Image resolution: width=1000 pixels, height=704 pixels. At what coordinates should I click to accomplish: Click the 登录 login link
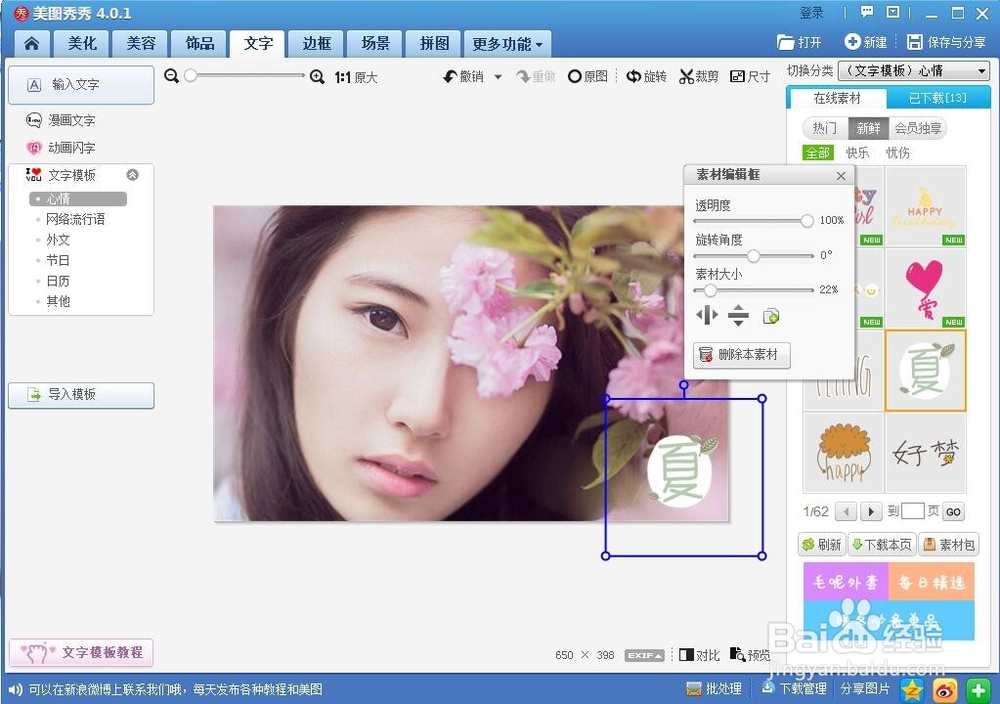tap(811, 13)
